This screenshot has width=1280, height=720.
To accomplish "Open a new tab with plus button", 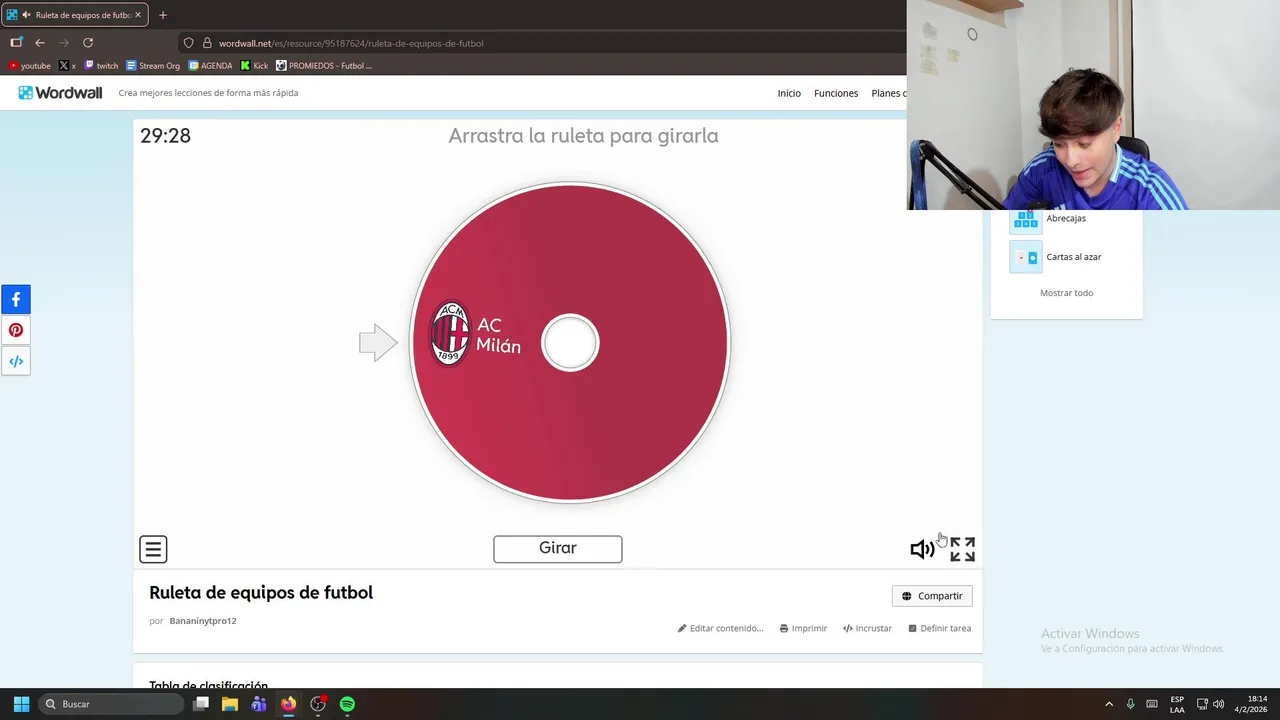I will [x=163, y=15].
